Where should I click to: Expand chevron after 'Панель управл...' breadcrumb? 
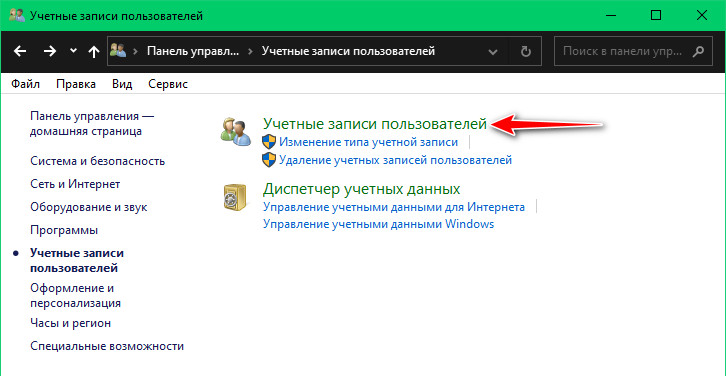pyautogui.click(x=250, y=51)
